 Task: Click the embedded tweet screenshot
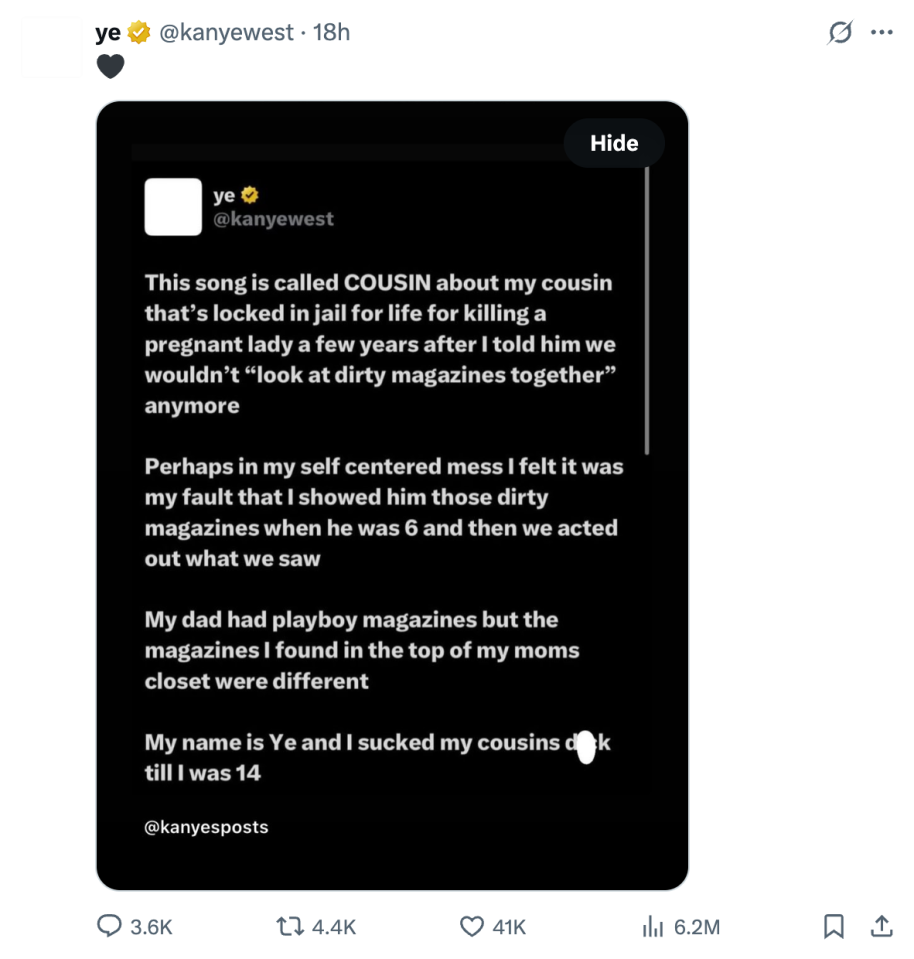point(393,500)
